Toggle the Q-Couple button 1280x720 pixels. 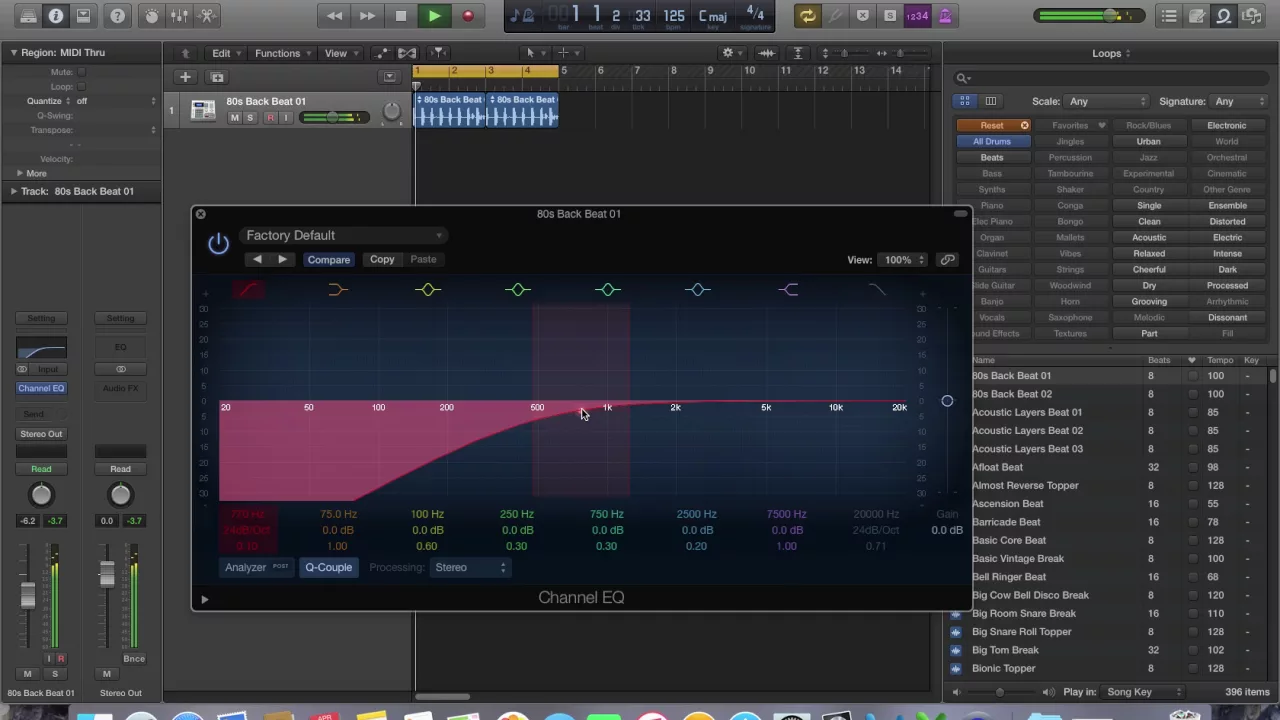(x=328, y=567)
